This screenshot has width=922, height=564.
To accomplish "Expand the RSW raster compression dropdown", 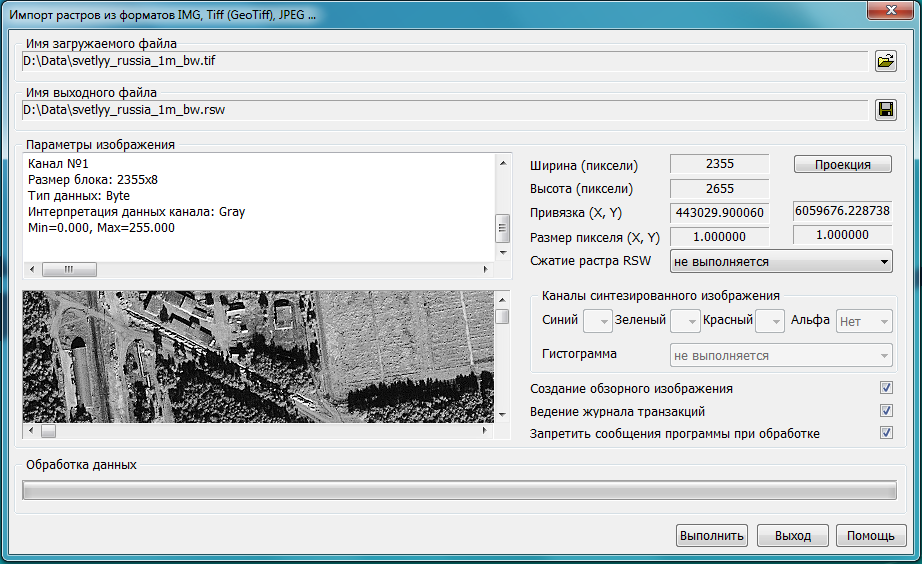I will (781, 262).
